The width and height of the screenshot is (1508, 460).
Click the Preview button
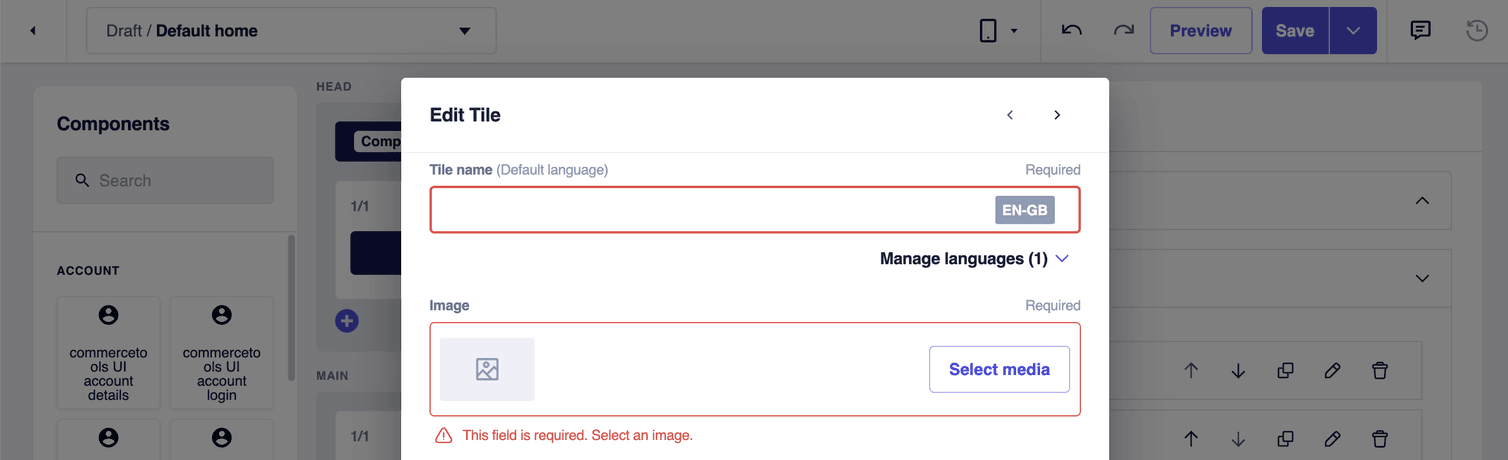[1200, 31]
